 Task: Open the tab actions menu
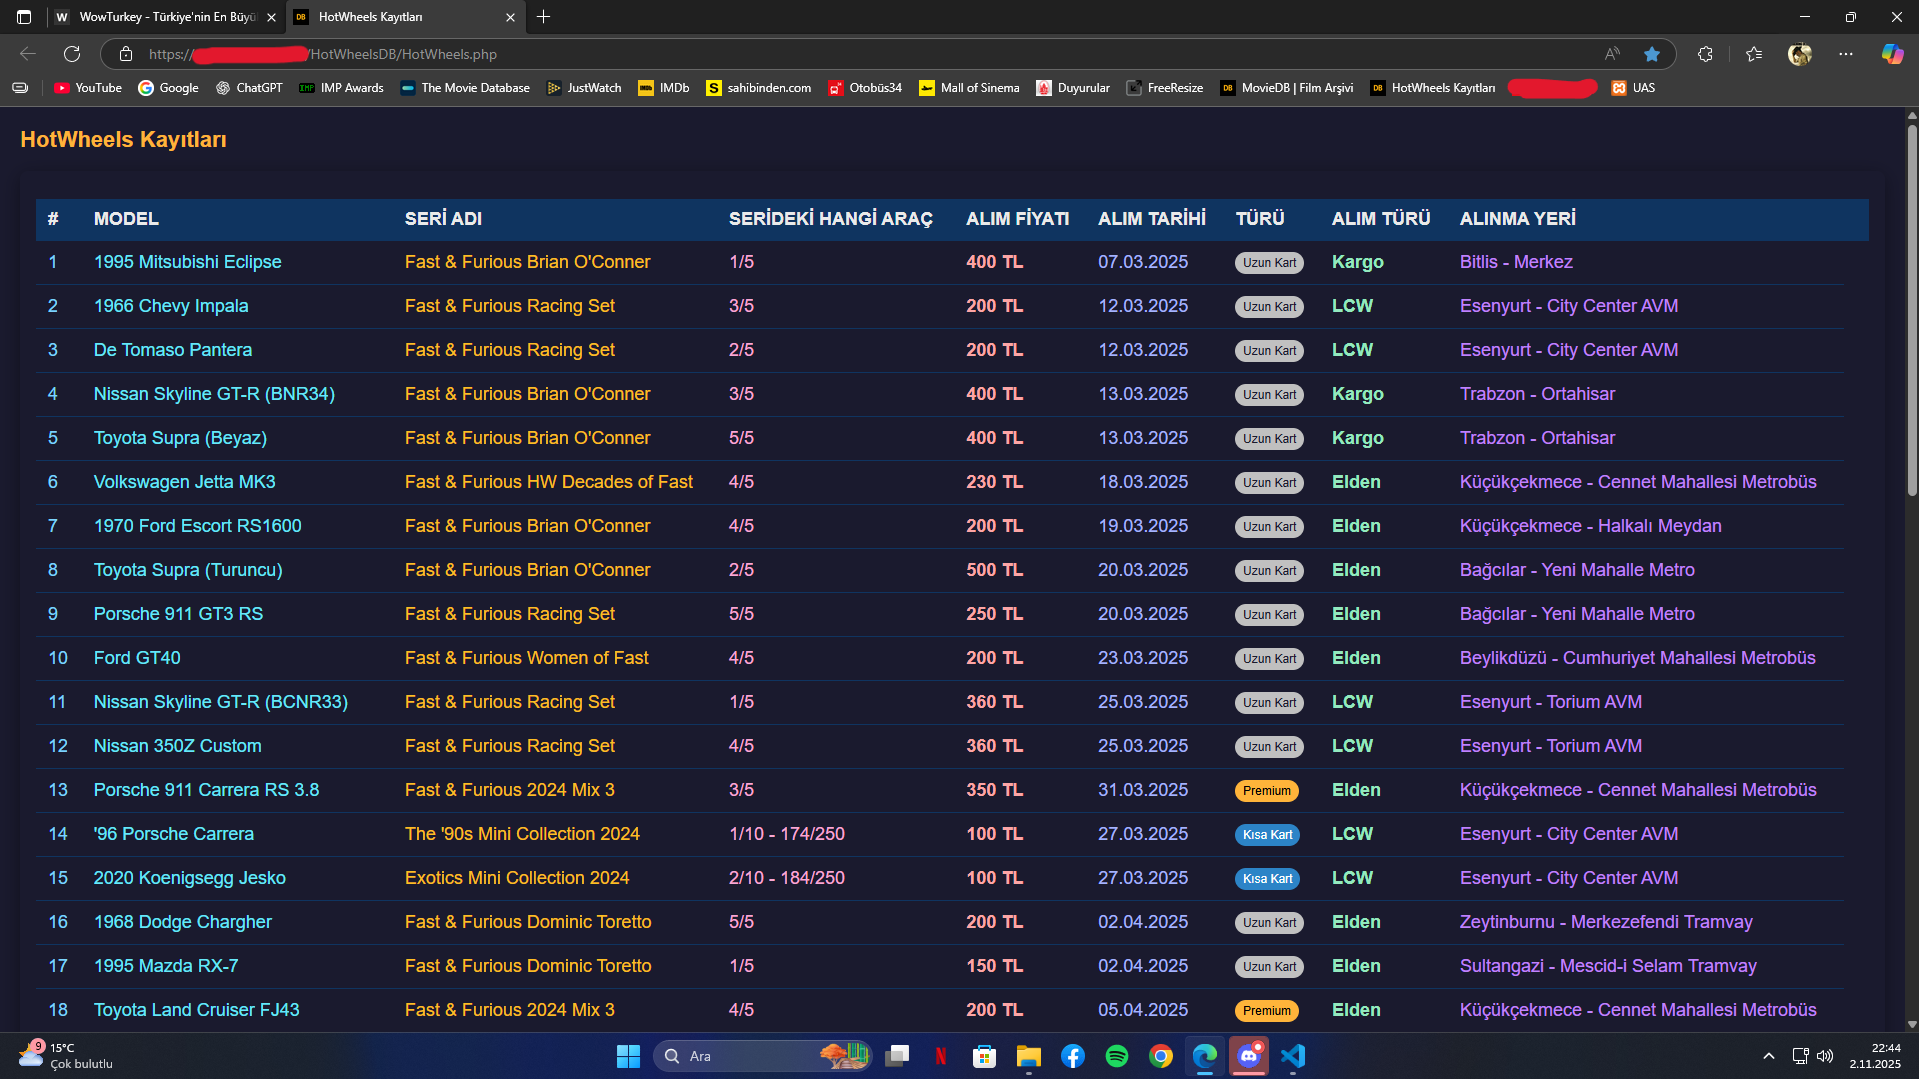[x=24, y=17]
